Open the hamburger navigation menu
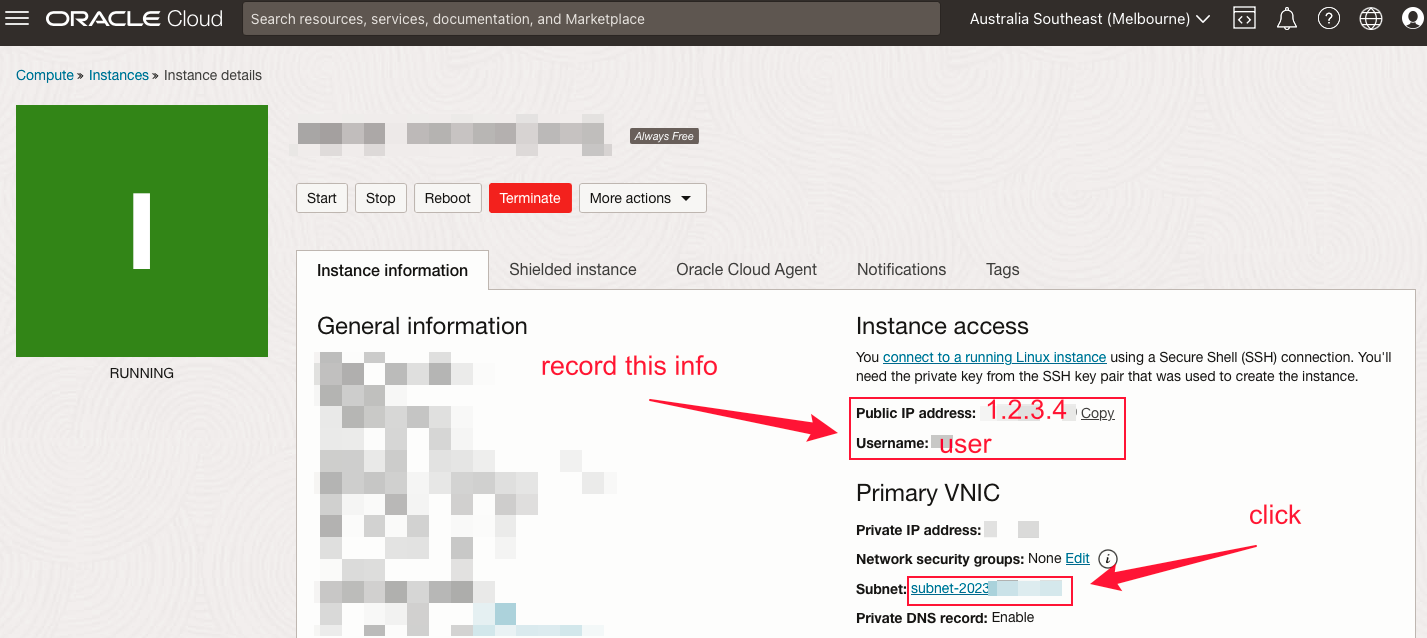Image resolution: width=1427 pixels, height=638 pixels. pyautogui.click(x=18, y=19)
